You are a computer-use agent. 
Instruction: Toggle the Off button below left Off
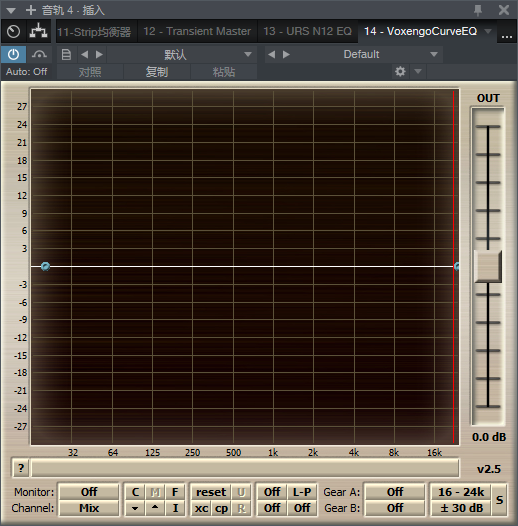(272, 508)
